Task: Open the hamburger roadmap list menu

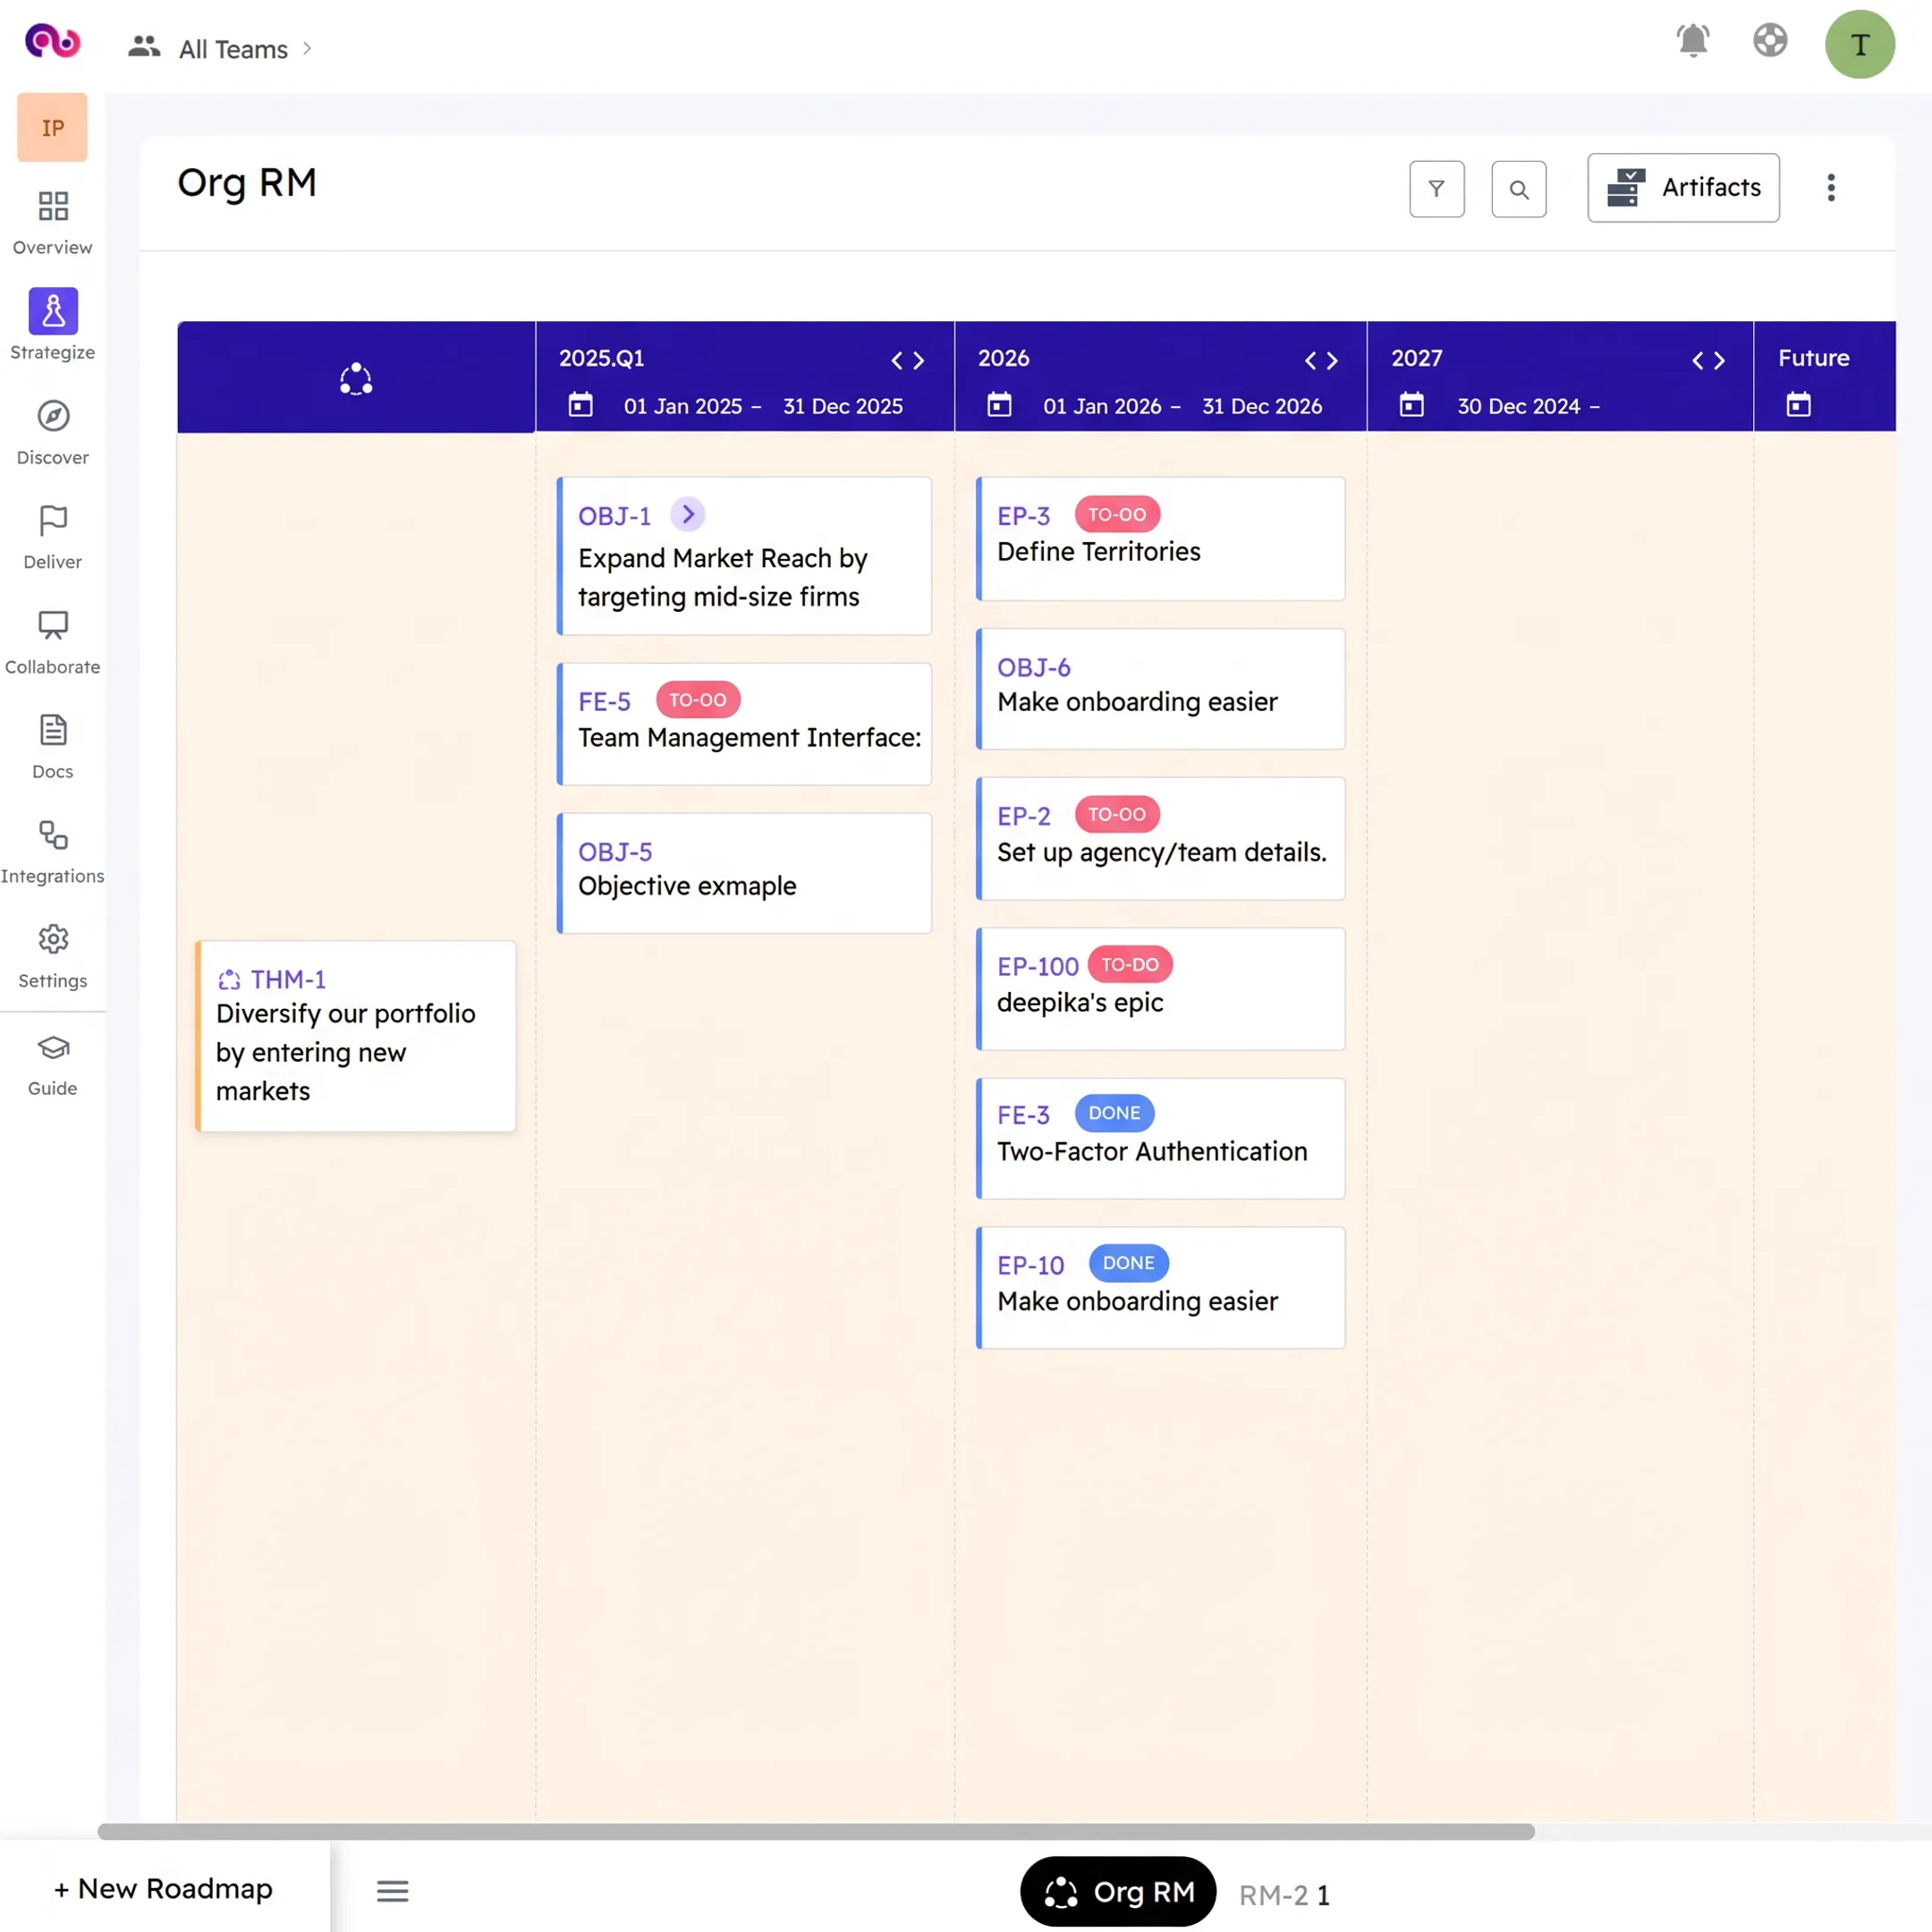Action: [x=393, y=1890]
